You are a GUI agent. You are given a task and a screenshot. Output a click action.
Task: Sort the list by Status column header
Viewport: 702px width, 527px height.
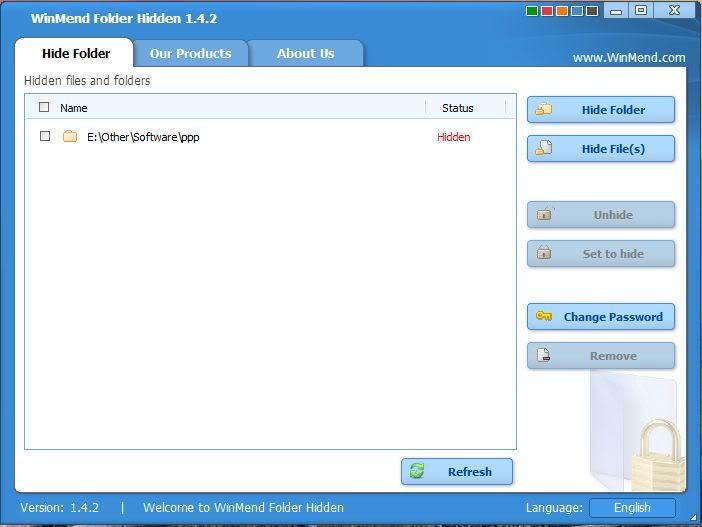tap(457, 108)
